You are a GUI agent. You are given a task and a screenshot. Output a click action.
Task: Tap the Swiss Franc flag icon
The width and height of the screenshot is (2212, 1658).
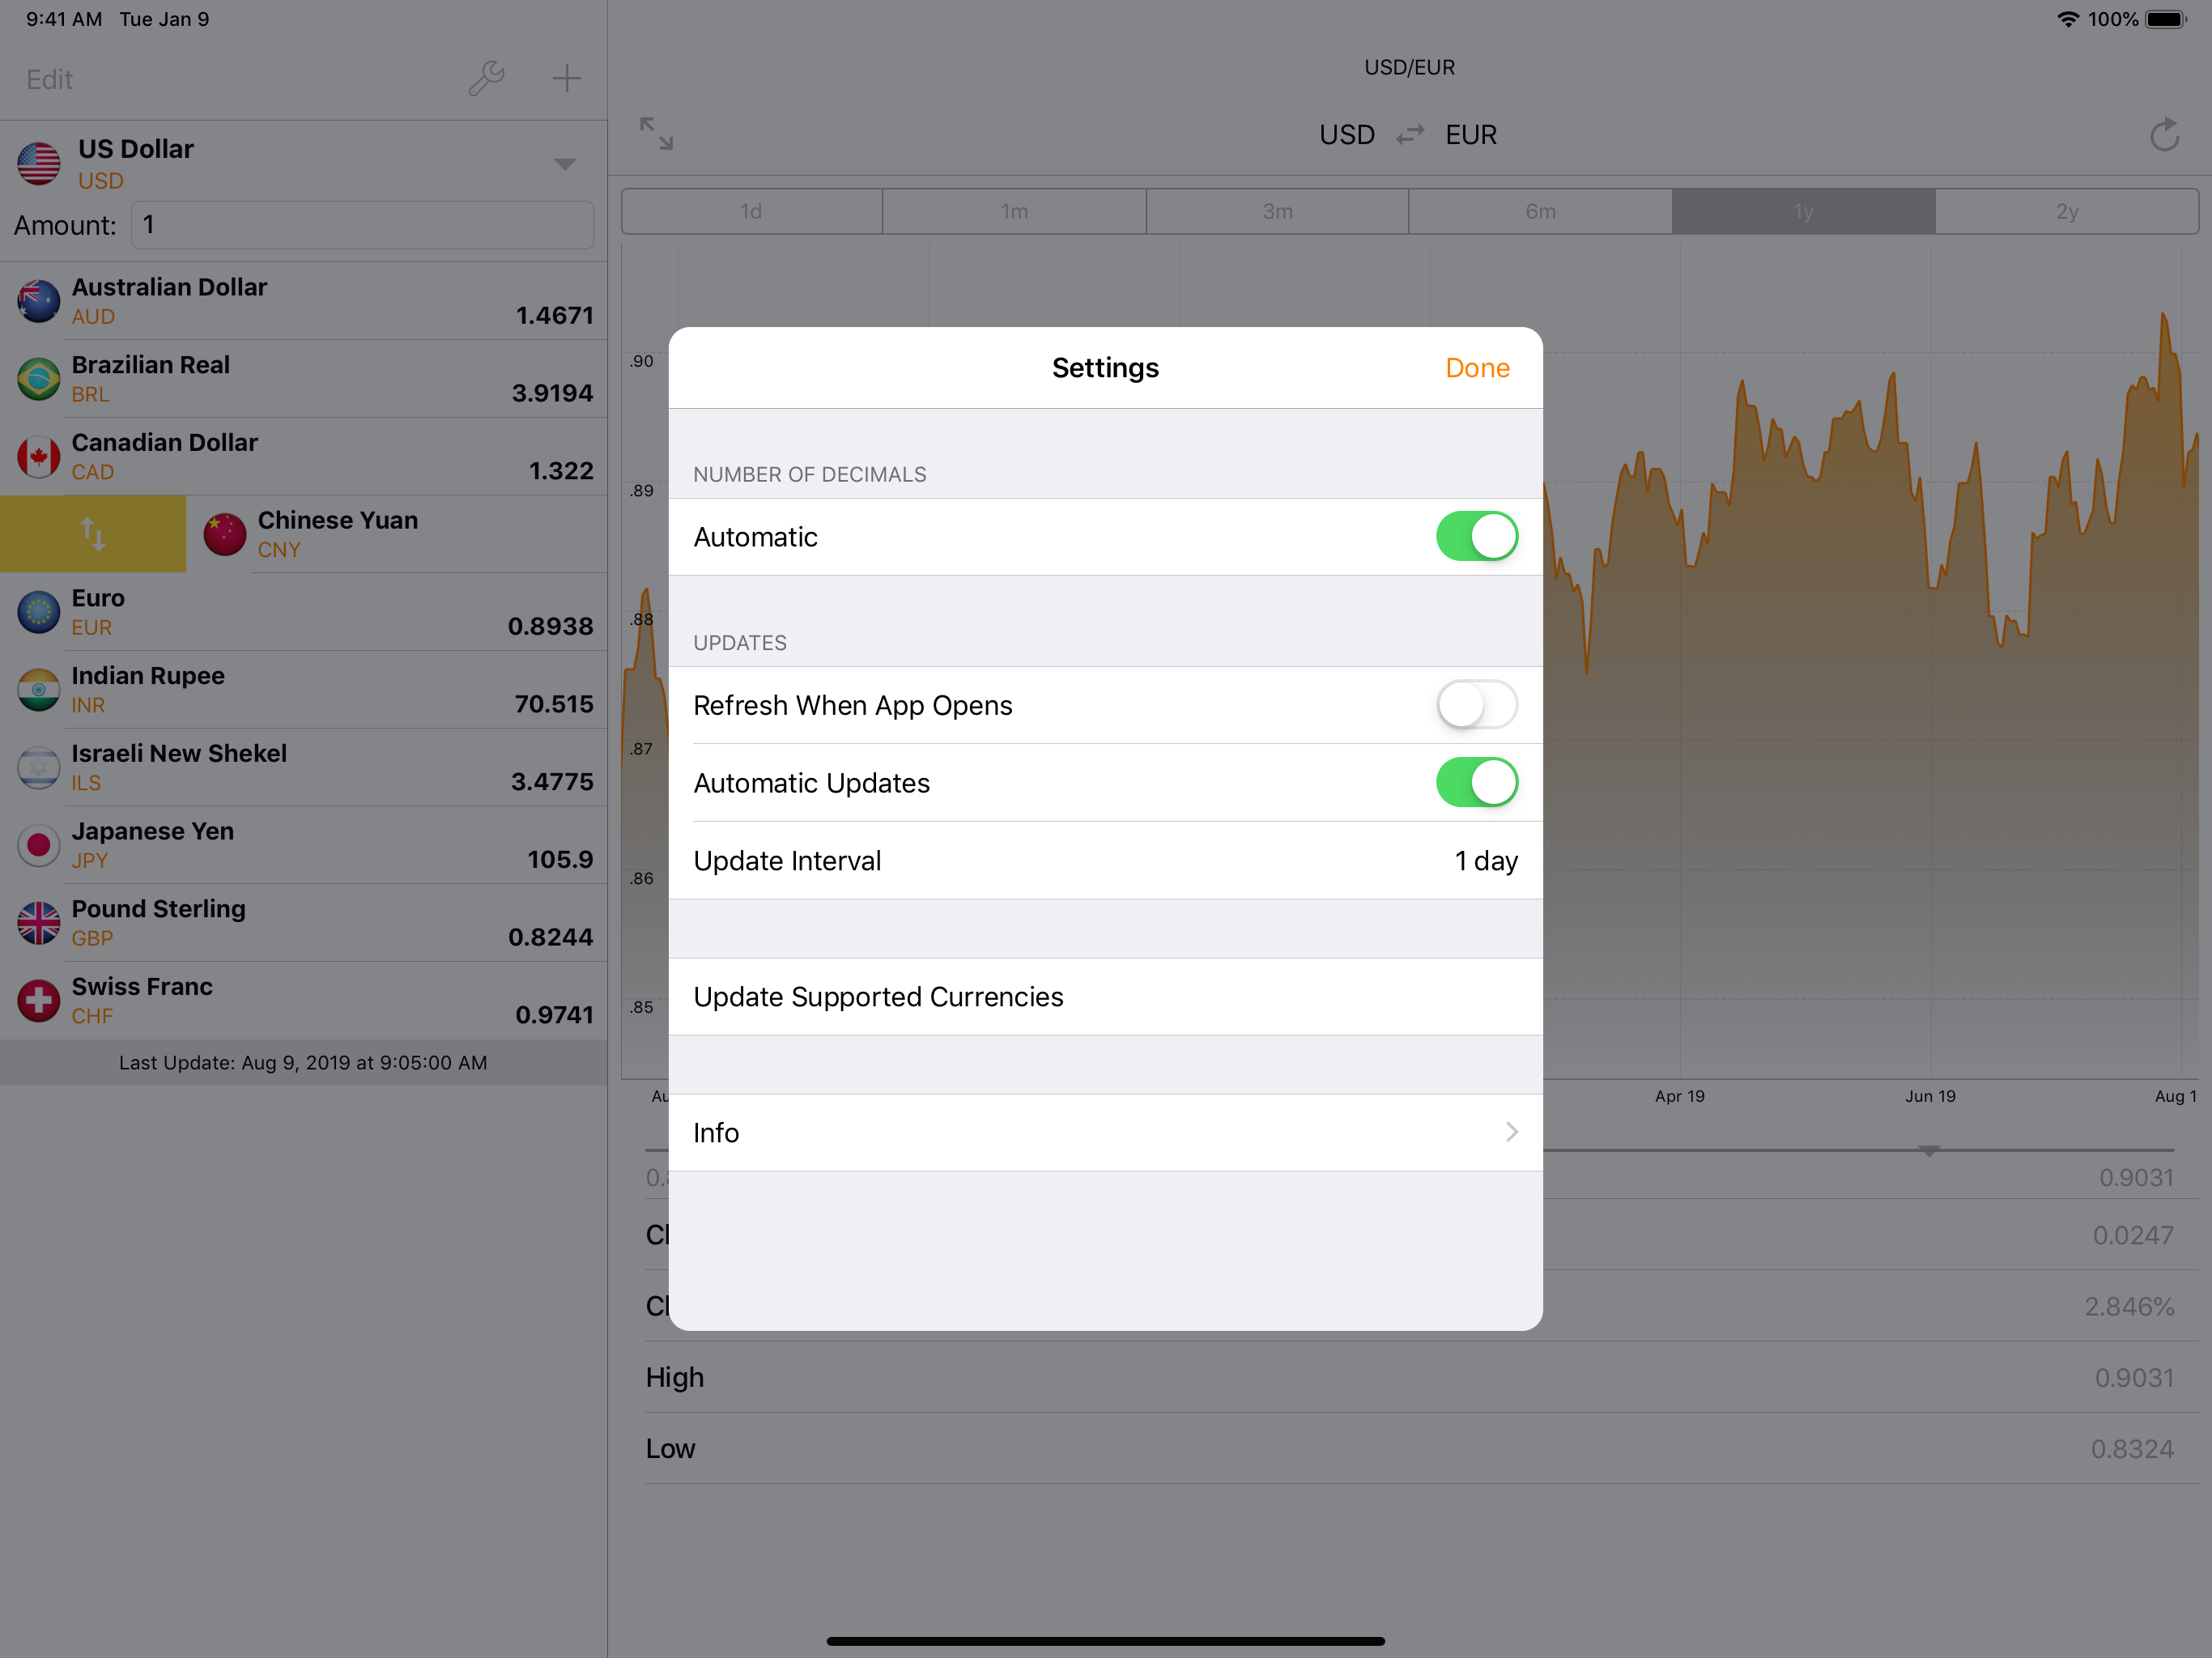click(x=39, y=1001)
